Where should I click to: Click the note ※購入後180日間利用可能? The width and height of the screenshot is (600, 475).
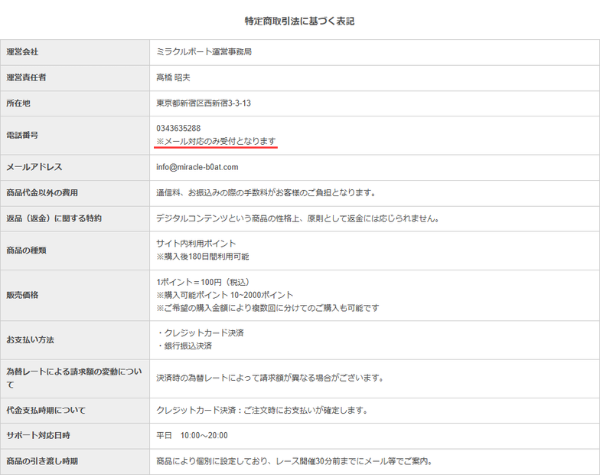[x=203, y=256]
